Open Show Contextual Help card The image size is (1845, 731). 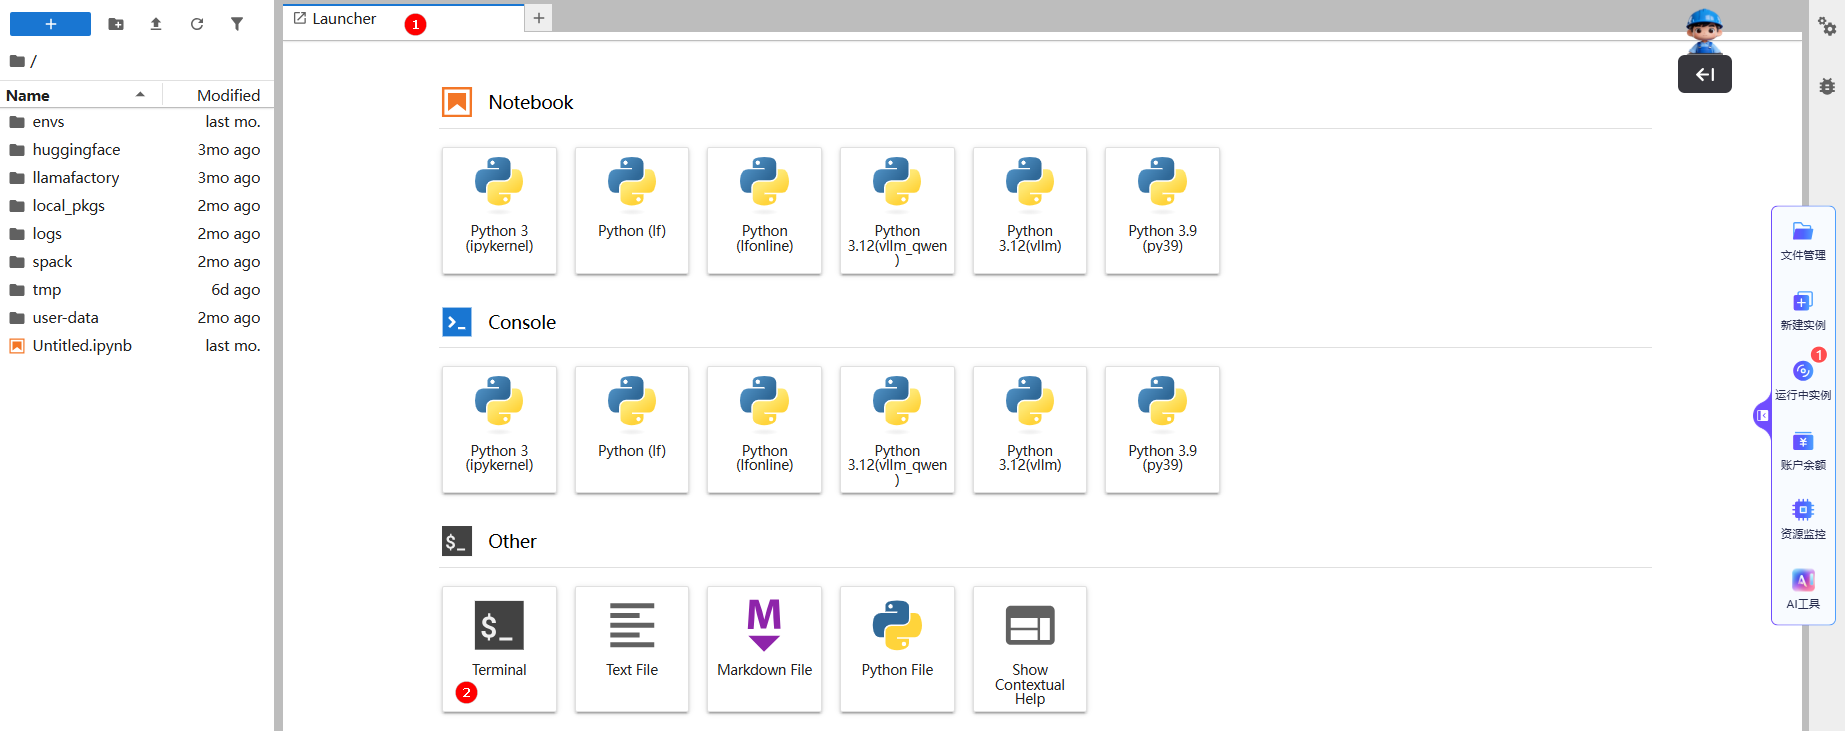click(1029, 648)
